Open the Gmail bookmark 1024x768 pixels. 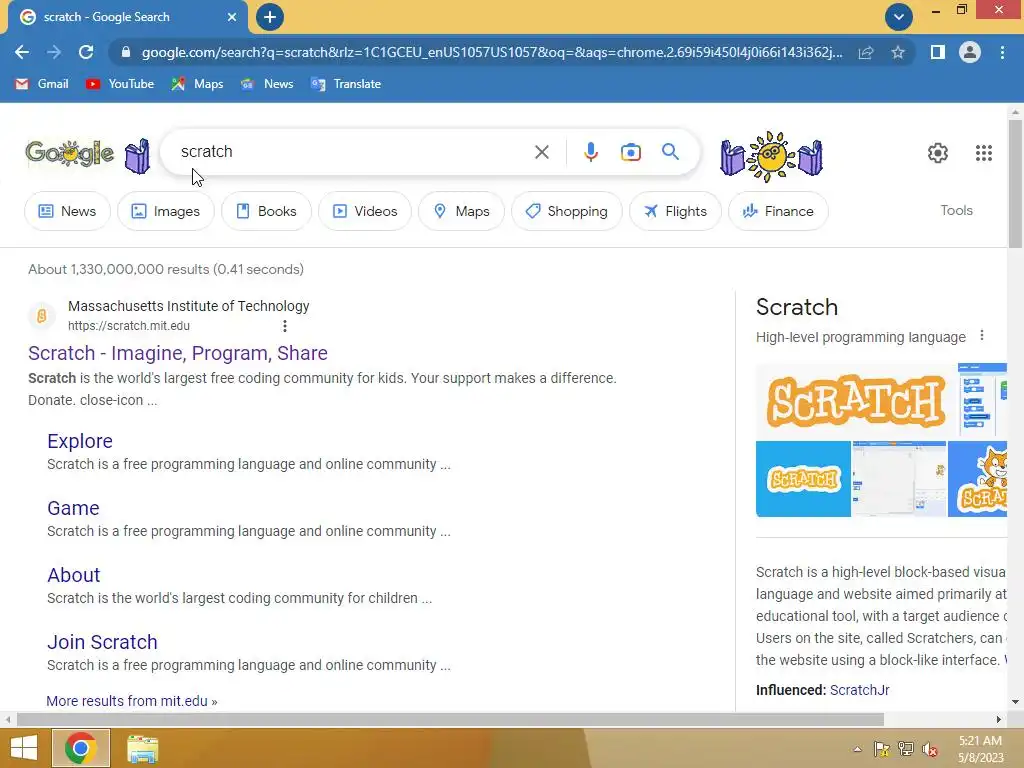tap(42, 84)
